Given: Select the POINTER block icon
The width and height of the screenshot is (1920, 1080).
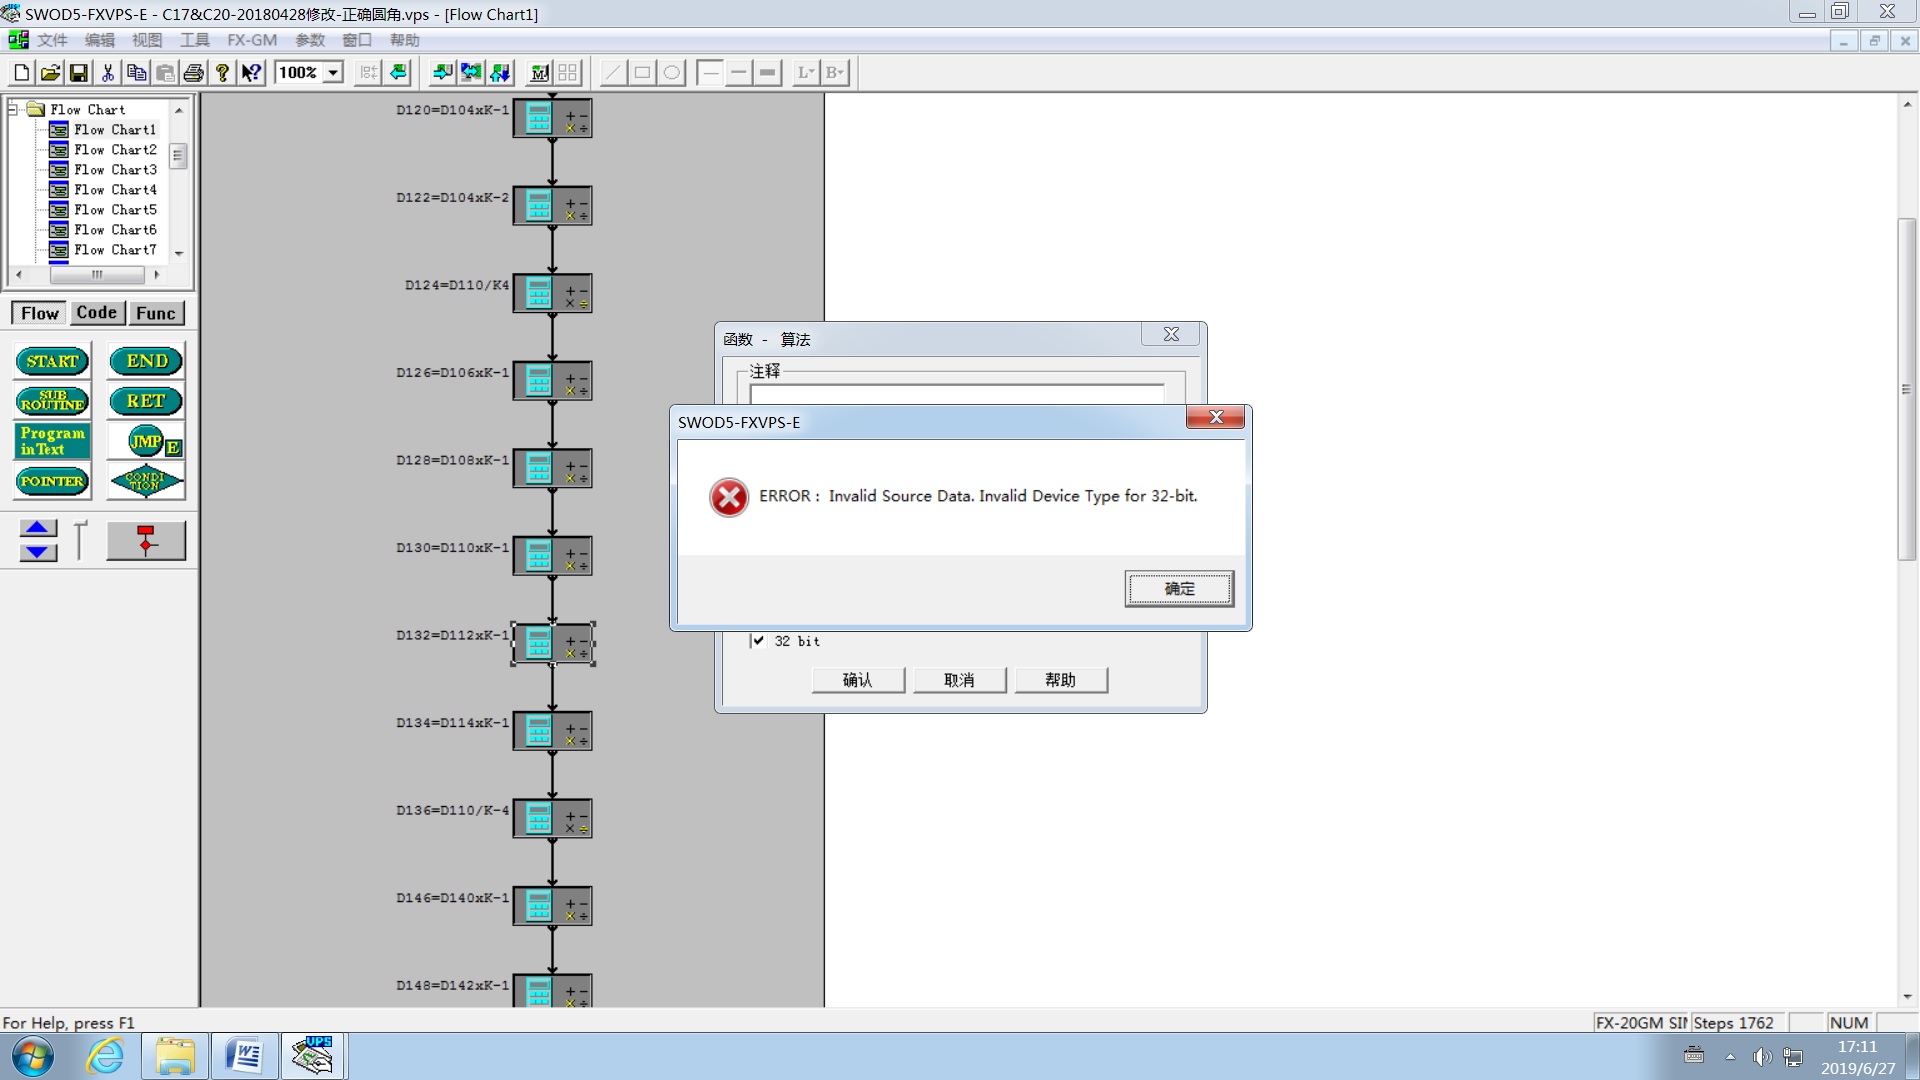Looking at the screenshot, I should click(x=52, y=481).
